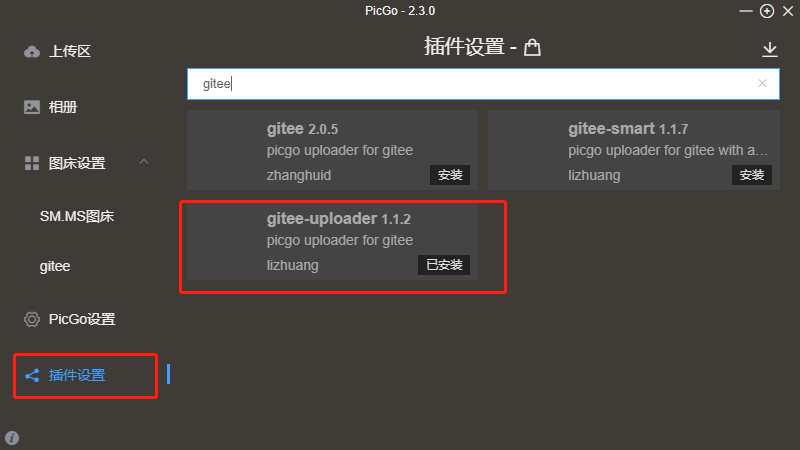Click the grid icon for 图床设置
800x450 pixels.
click(32, 163)
